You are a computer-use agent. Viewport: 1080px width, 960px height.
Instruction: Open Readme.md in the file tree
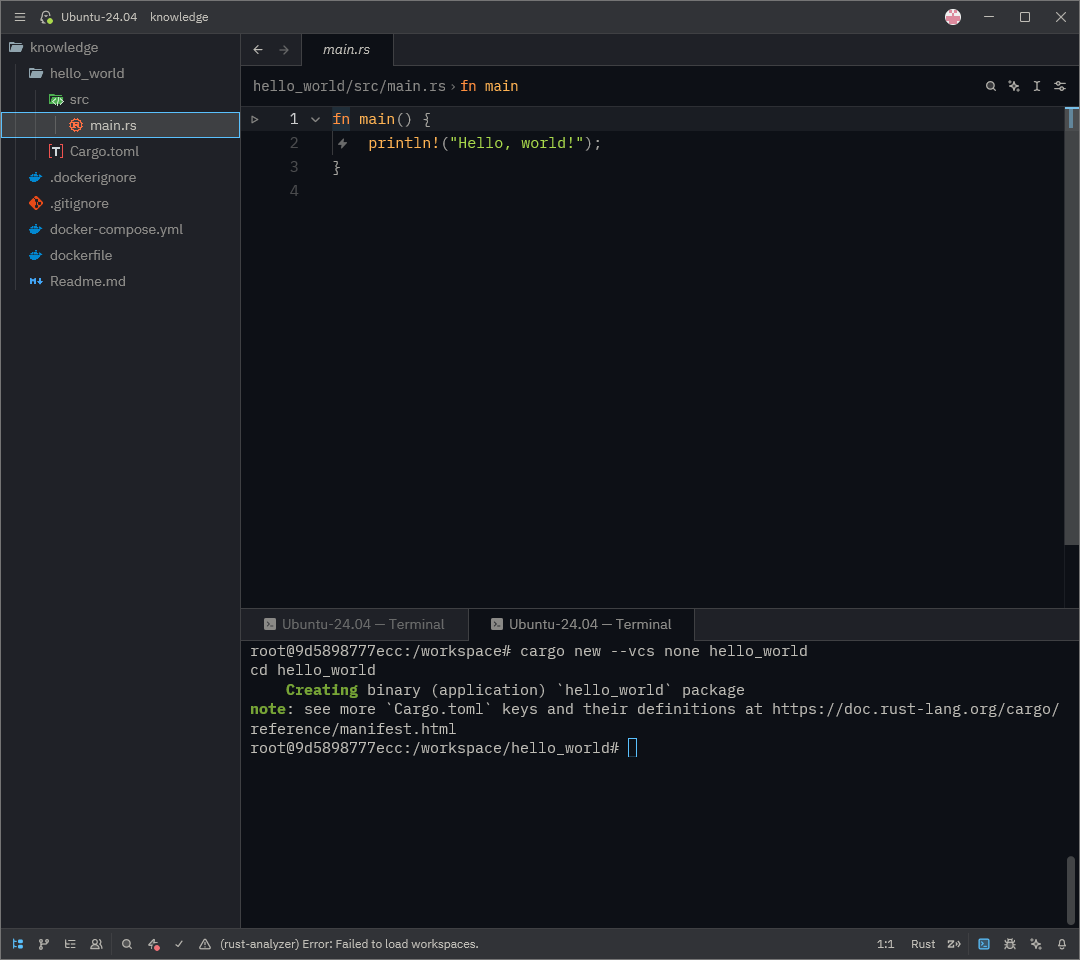[121, 281]
